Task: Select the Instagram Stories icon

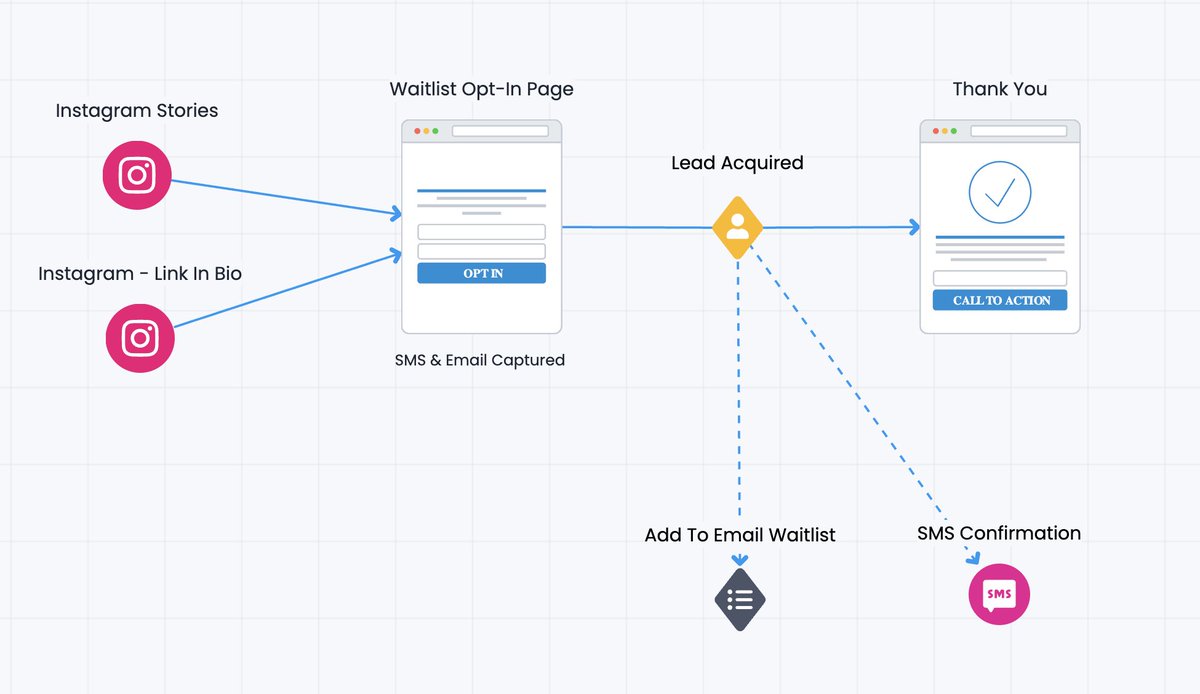Action: [137, 175]
